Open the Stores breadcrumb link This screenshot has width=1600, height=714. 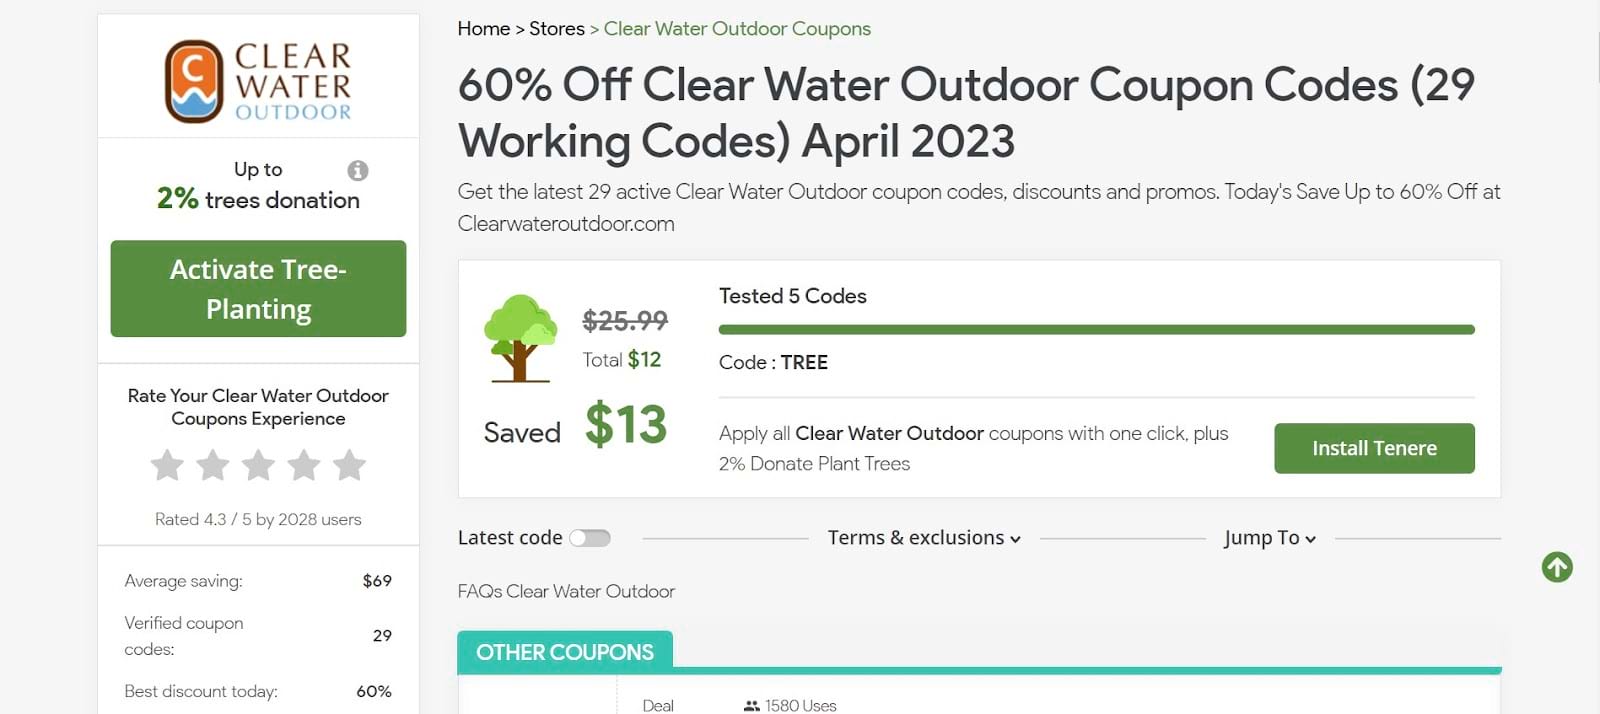click(557, 29)
